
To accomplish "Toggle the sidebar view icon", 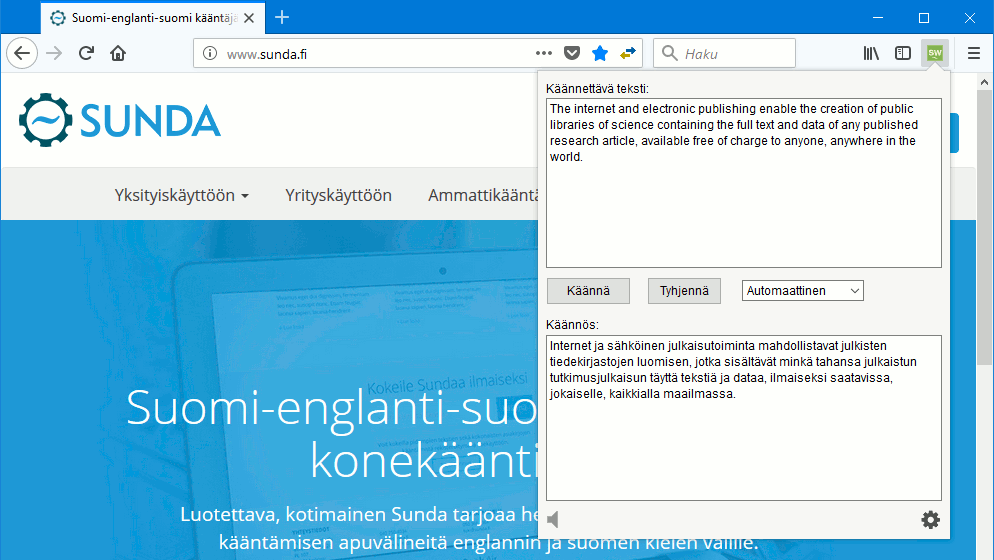I will click(903, 53).
